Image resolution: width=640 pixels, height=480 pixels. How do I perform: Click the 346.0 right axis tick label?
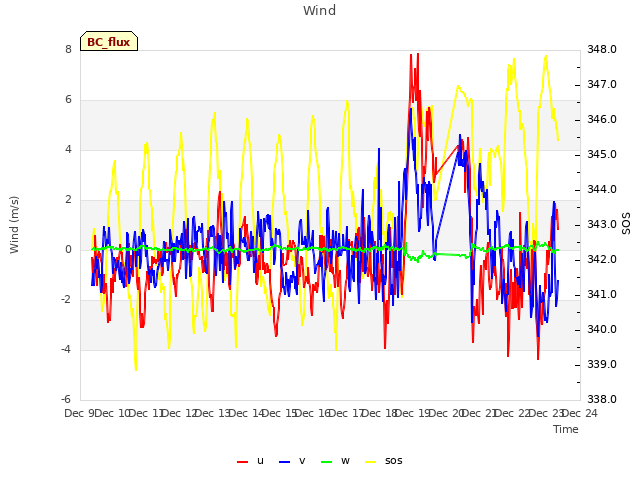tap(602, 120)
